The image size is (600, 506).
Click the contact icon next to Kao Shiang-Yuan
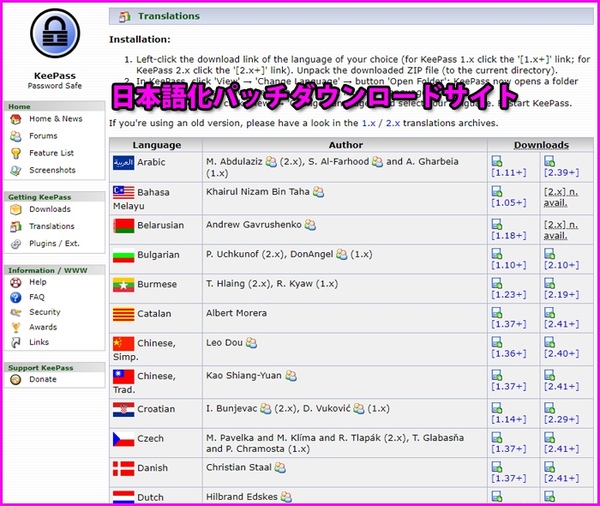(x=291, y=375)
